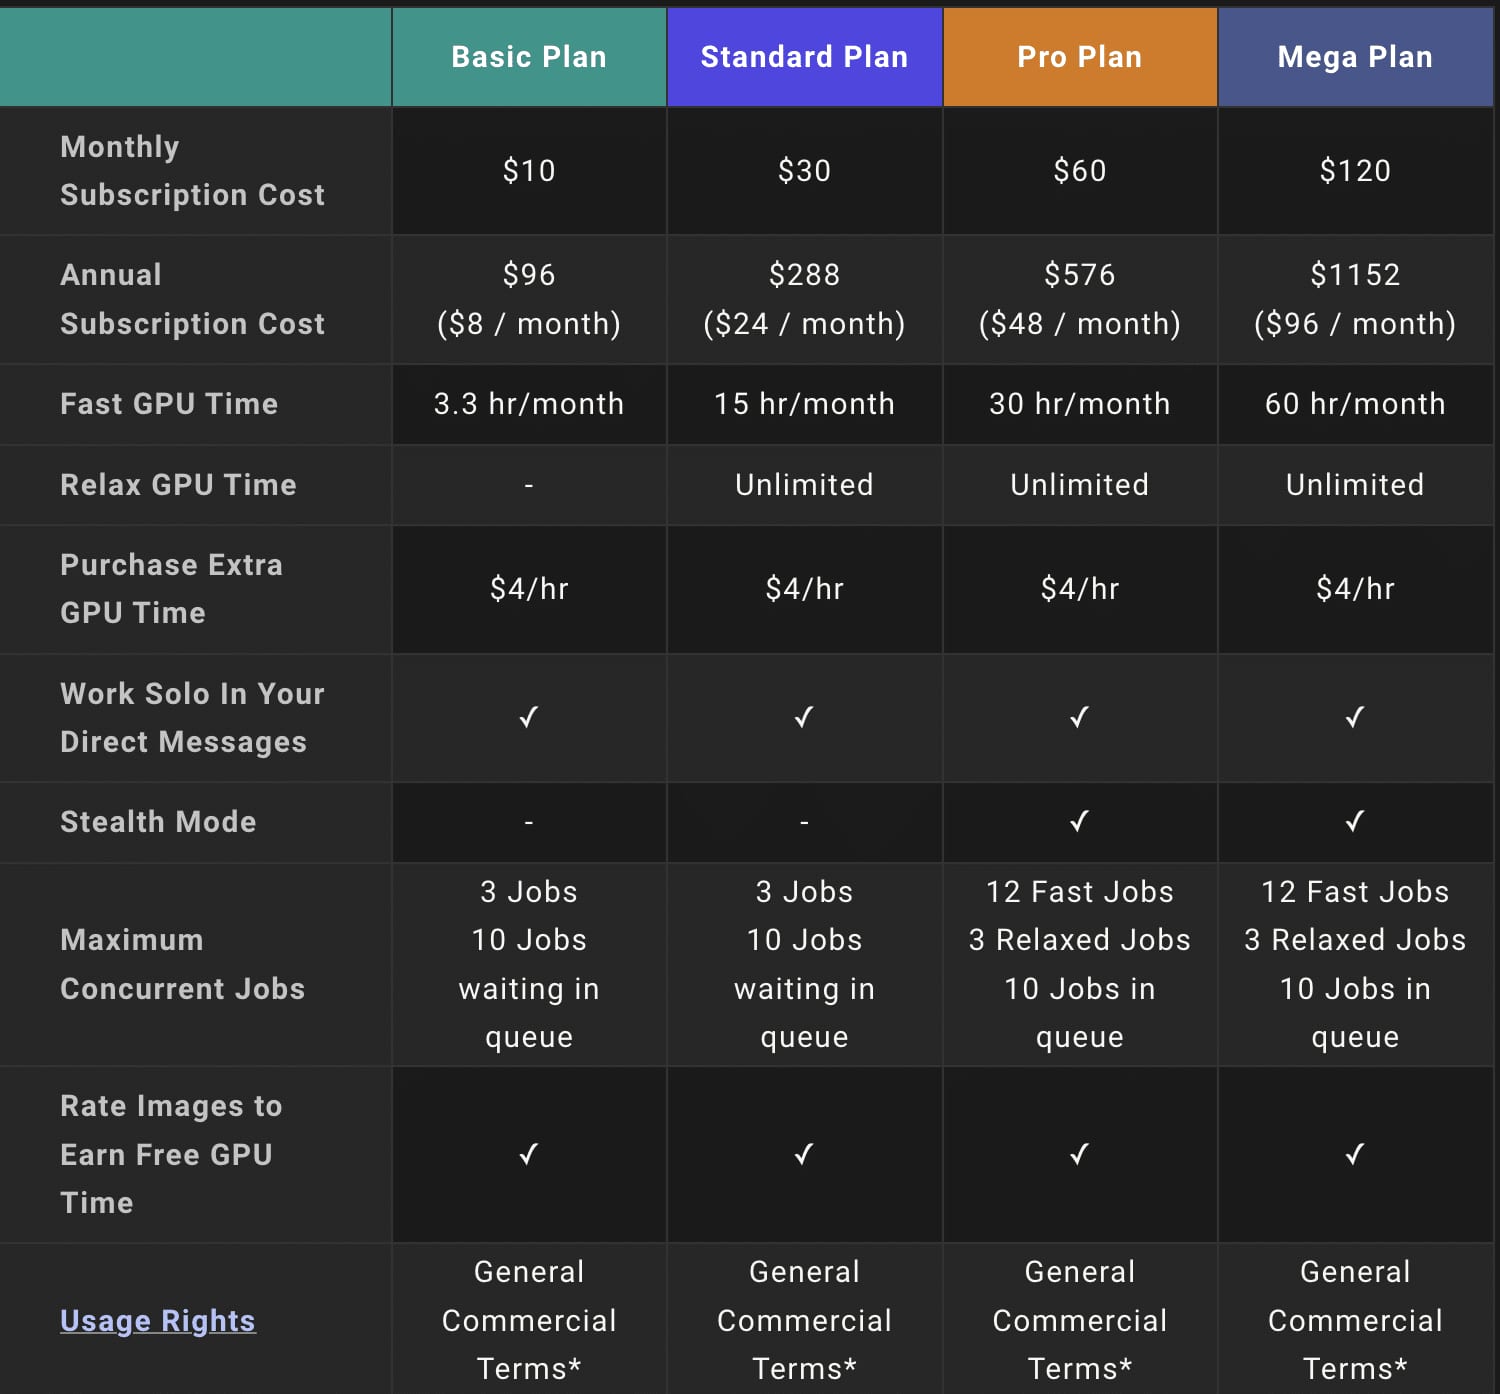
Task: Click the $96 ($8 / month) annual cell
Action: [x=529, y=299]
